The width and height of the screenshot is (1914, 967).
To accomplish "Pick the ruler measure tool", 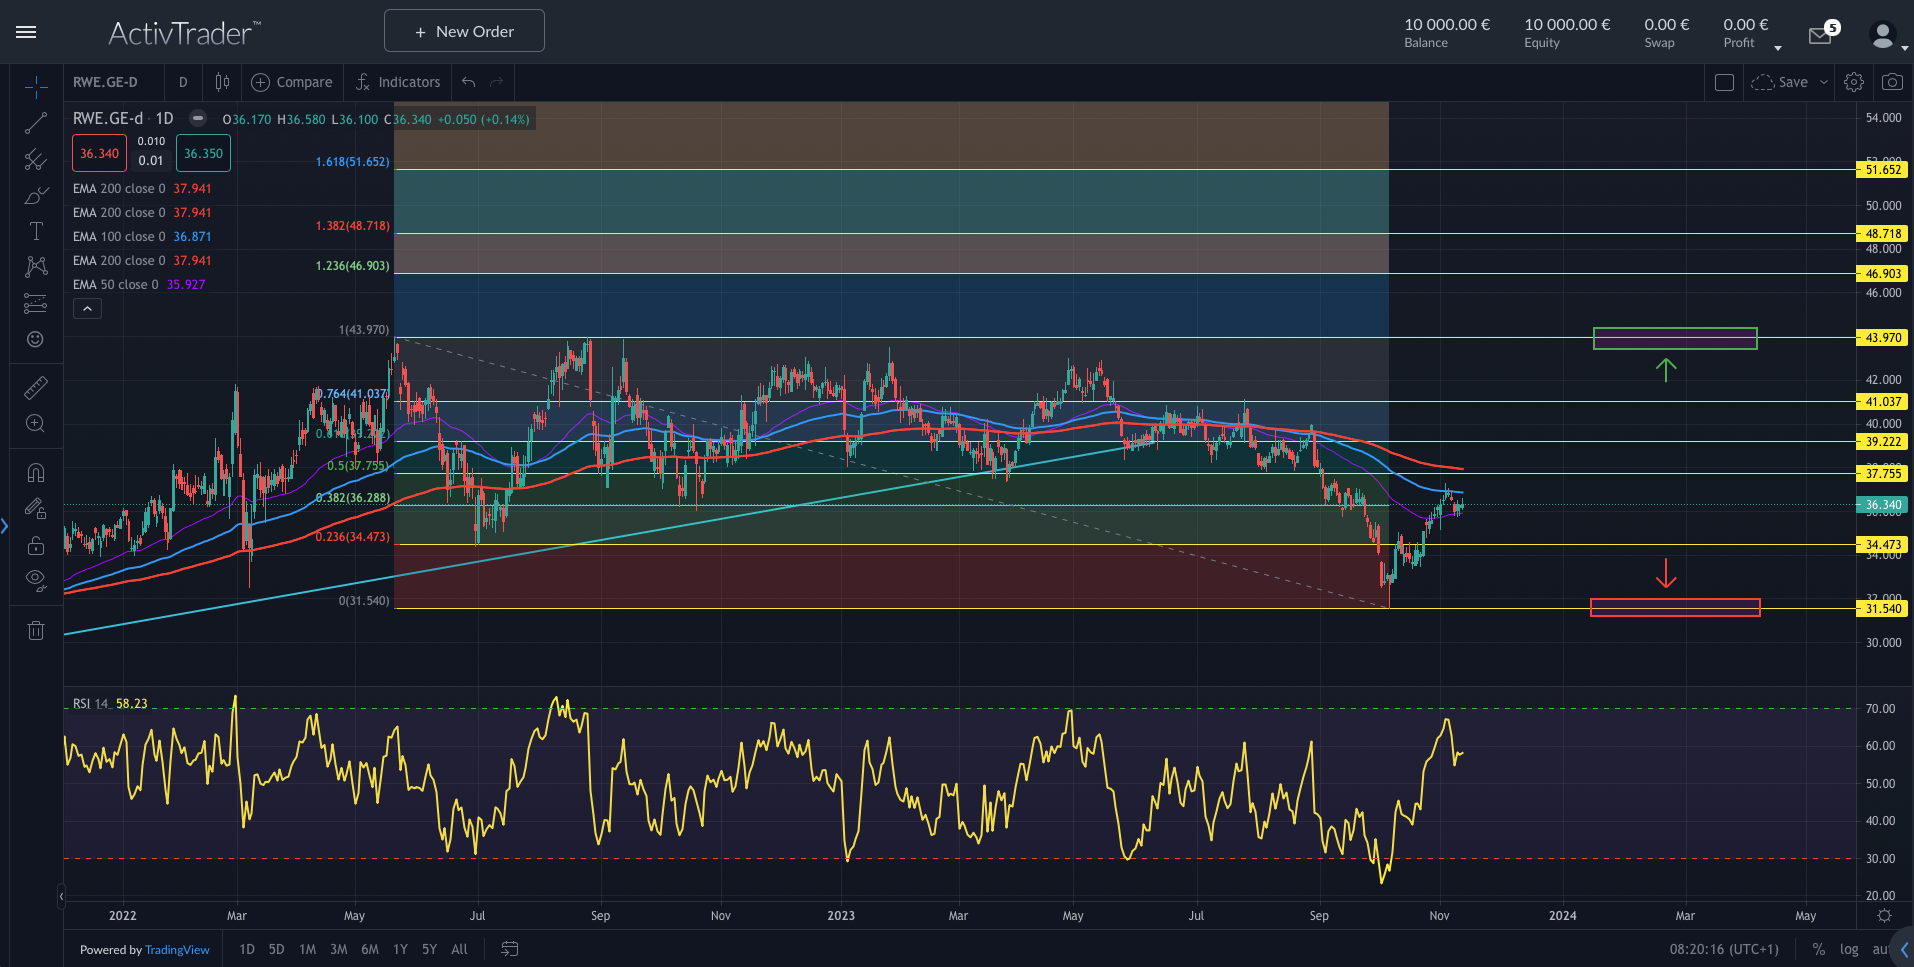I will click(36, 387).
